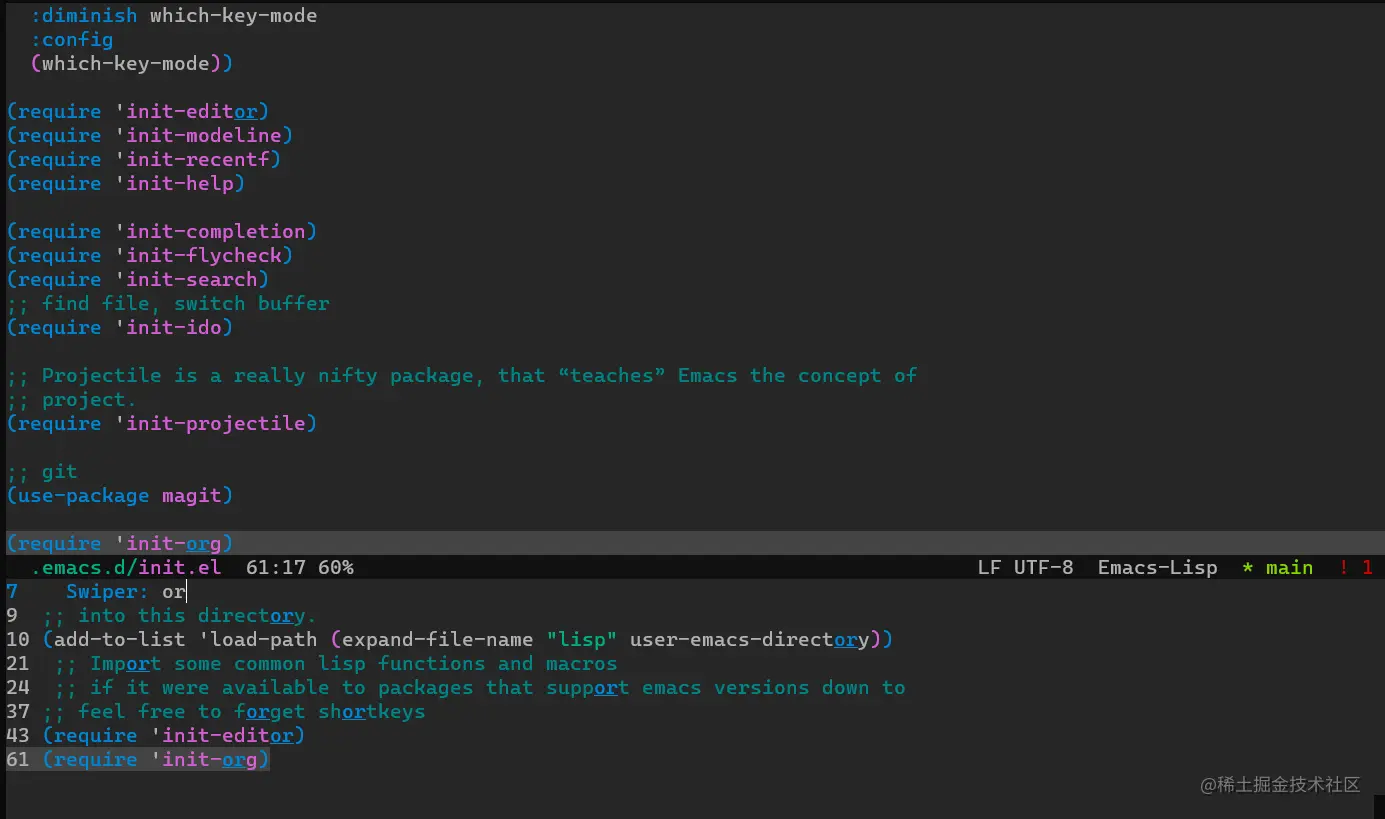
Task: Click the ';; find file, switch buffer' comment
Action: click(168, 303)
